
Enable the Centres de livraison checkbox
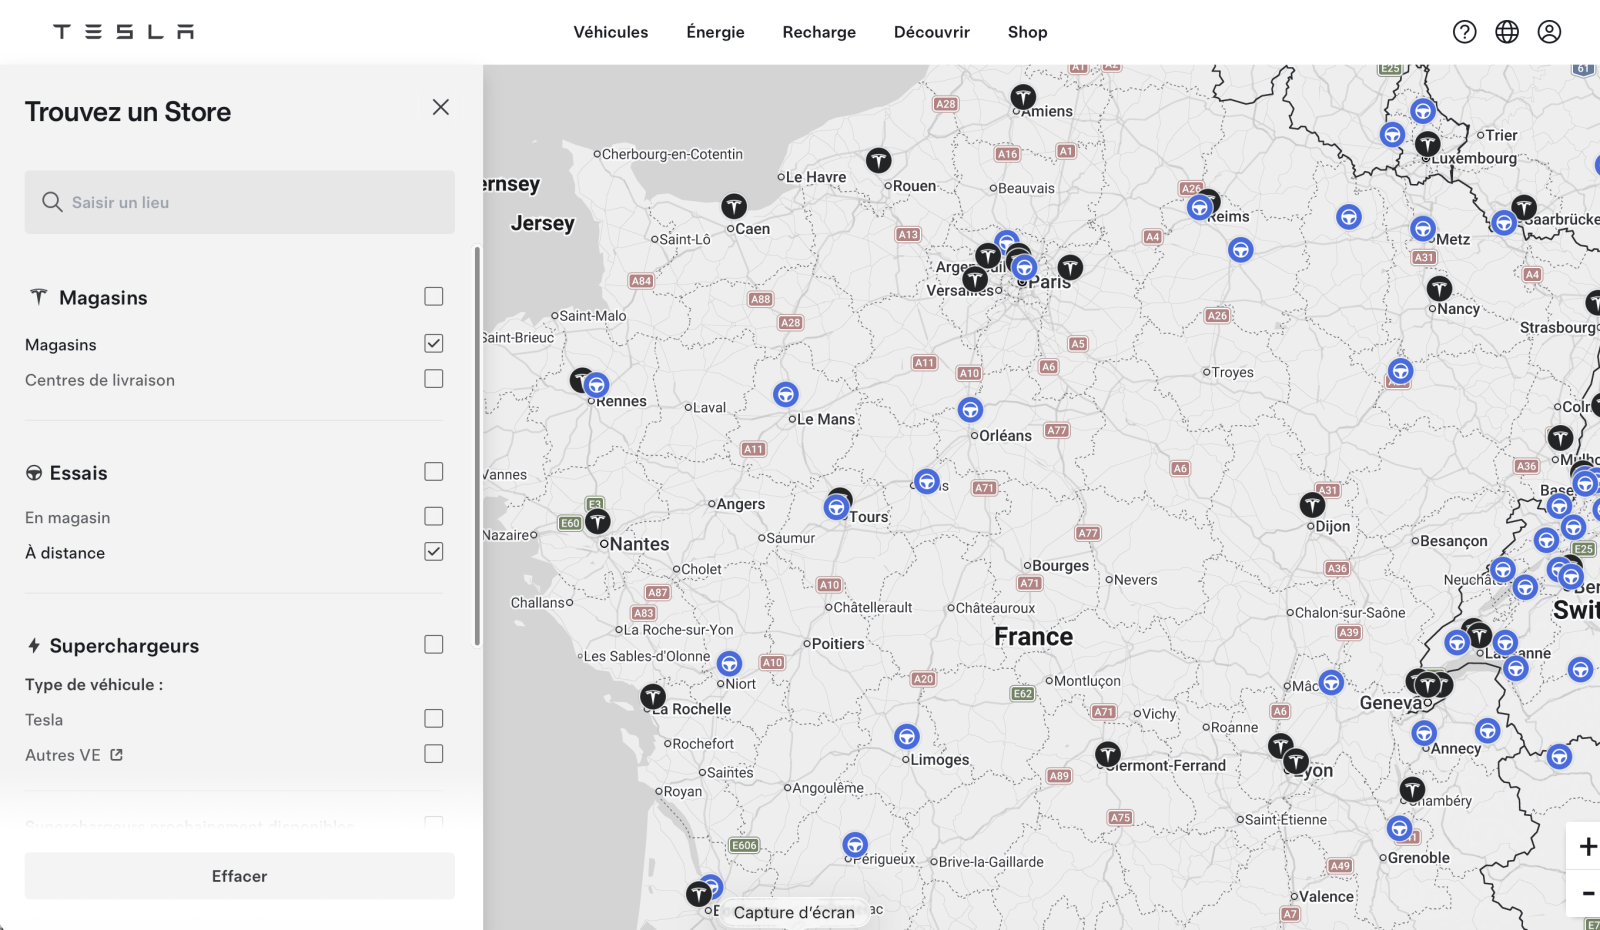click(x=434, y=379)
